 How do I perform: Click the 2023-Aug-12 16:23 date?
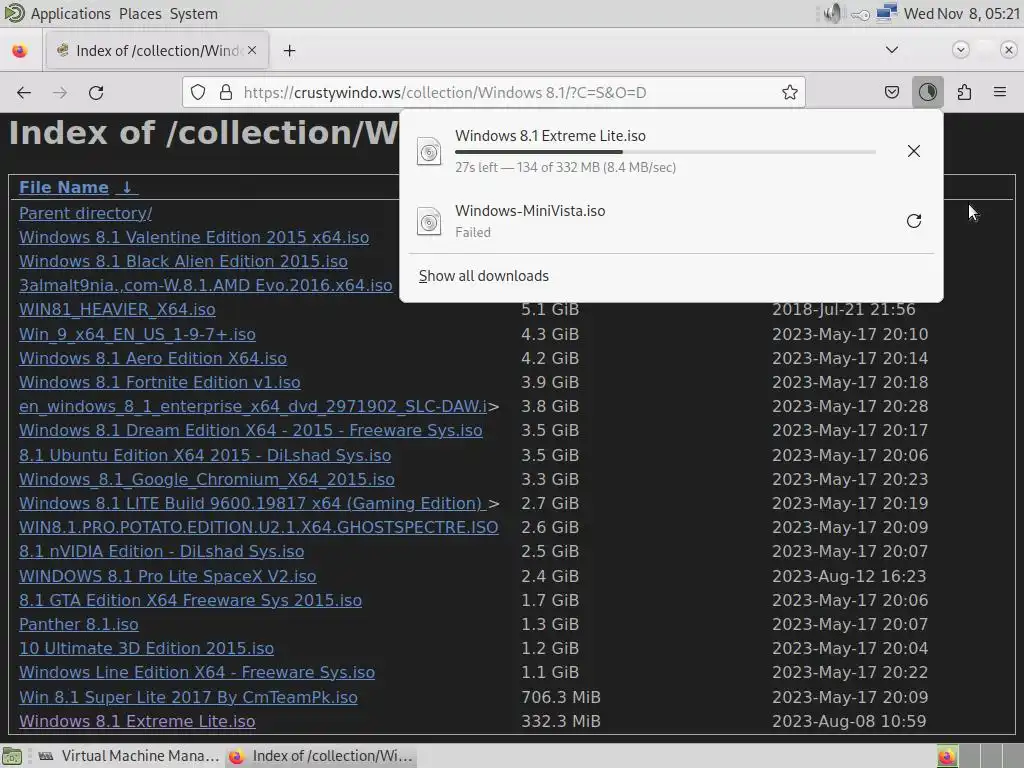[x=849, y=577]
